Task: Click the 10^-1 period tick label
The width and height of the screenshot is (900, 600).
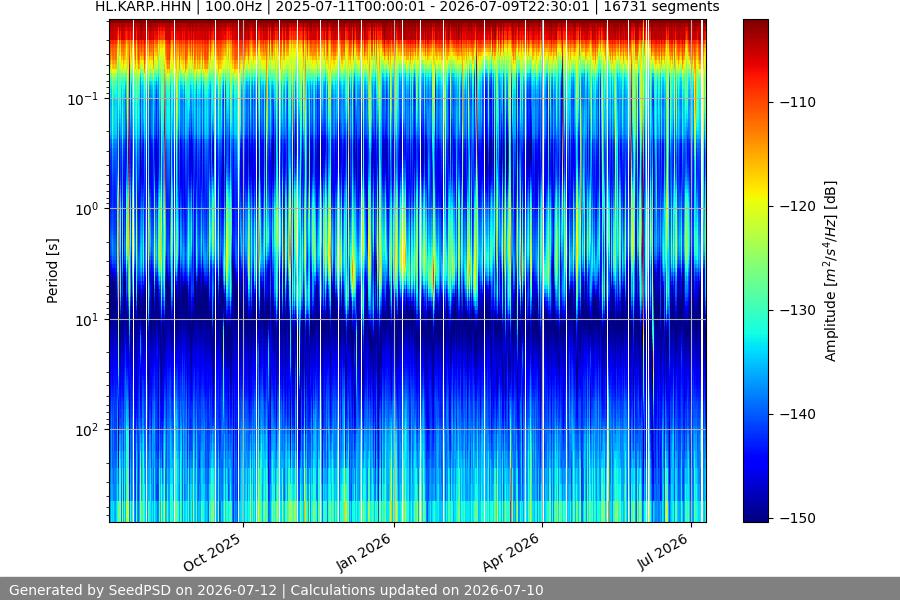Action: 83,99
